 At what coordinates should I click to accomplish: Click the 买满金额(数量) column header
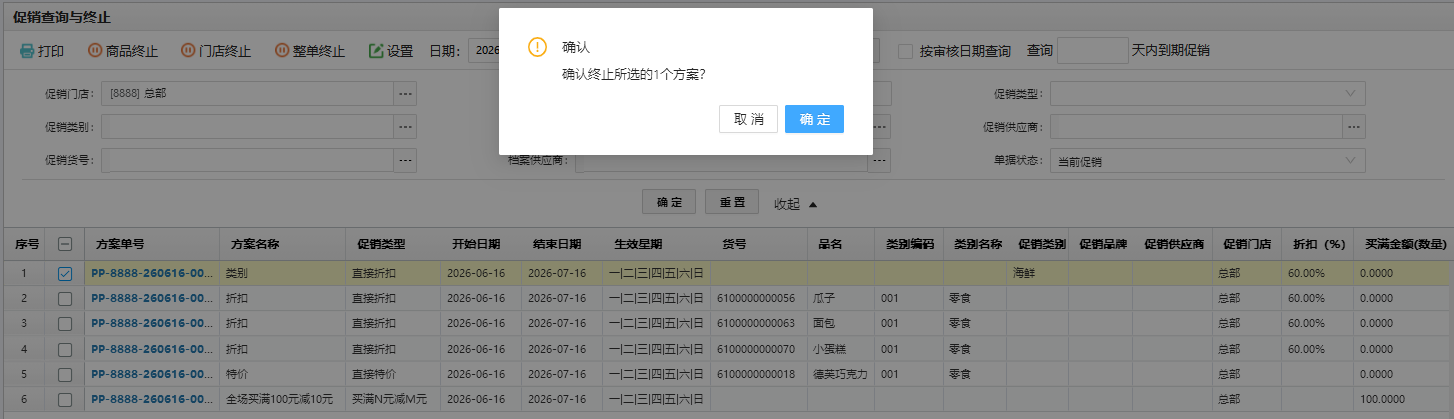point(1406,244)
